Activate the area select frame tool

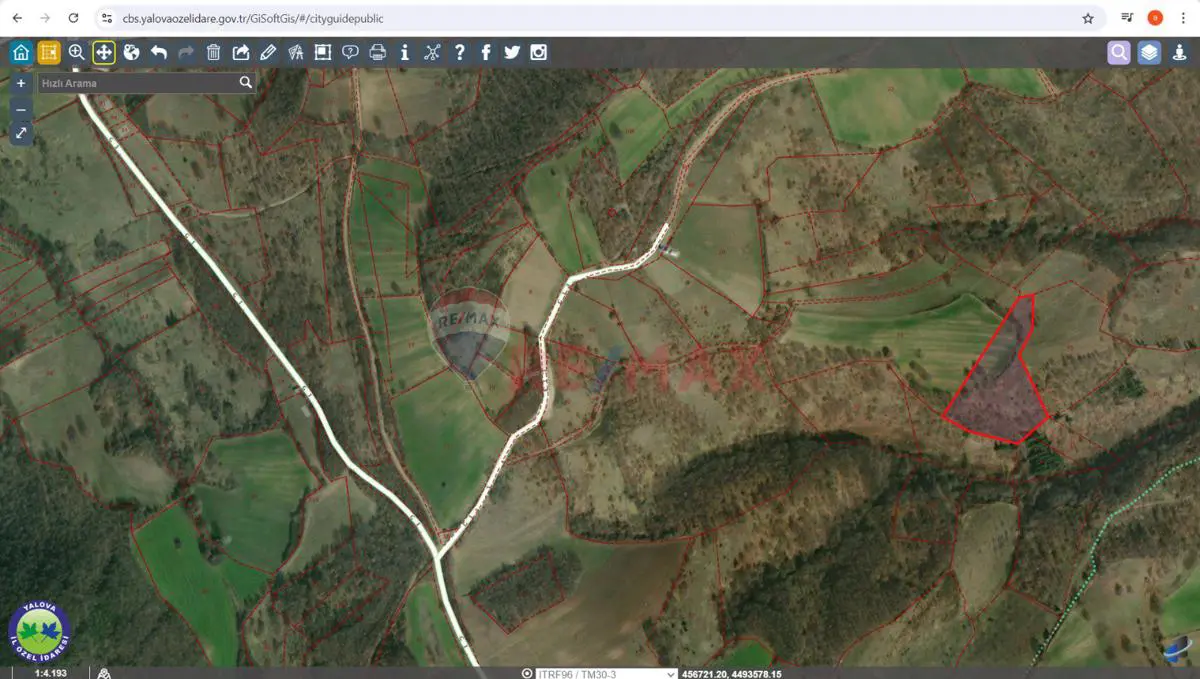click(x=323, y=53)
